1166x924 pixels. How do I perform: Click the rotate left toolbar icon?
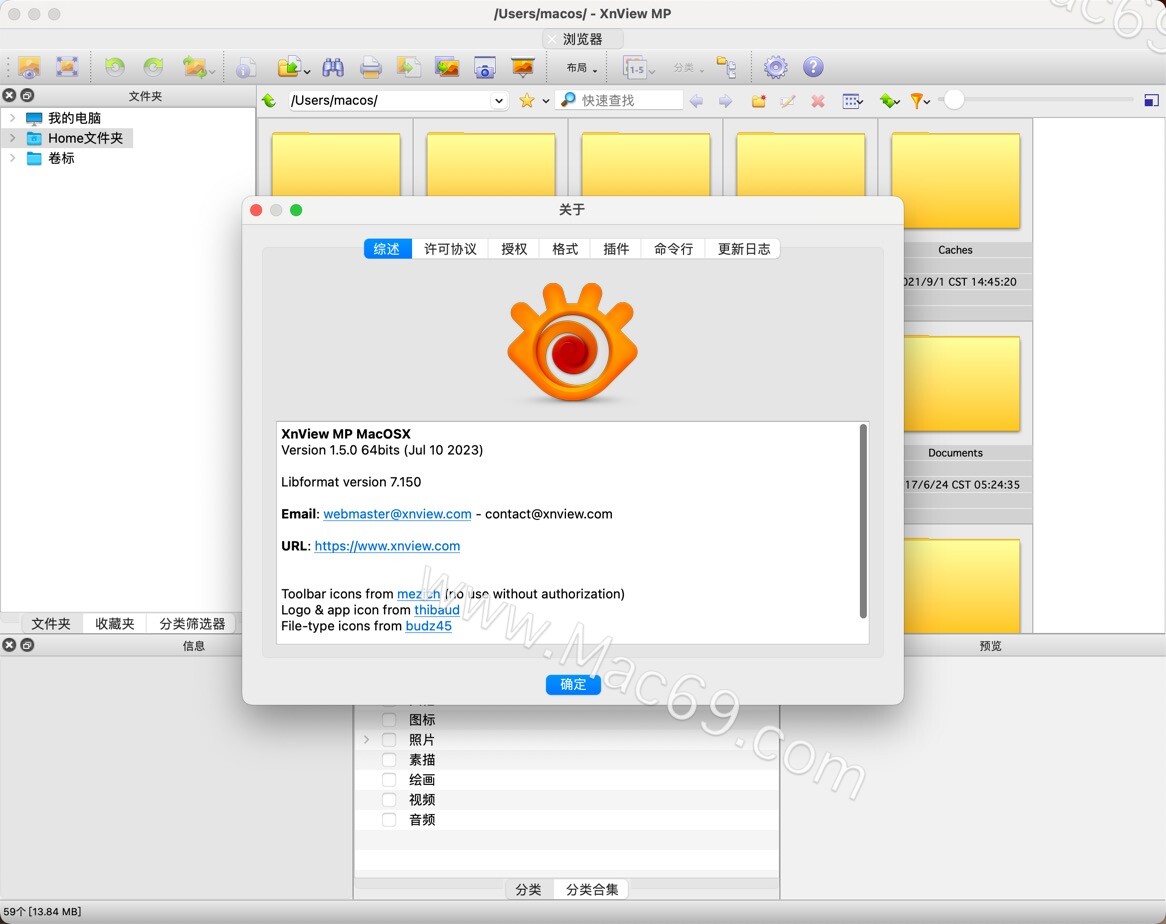coord(116,67)
